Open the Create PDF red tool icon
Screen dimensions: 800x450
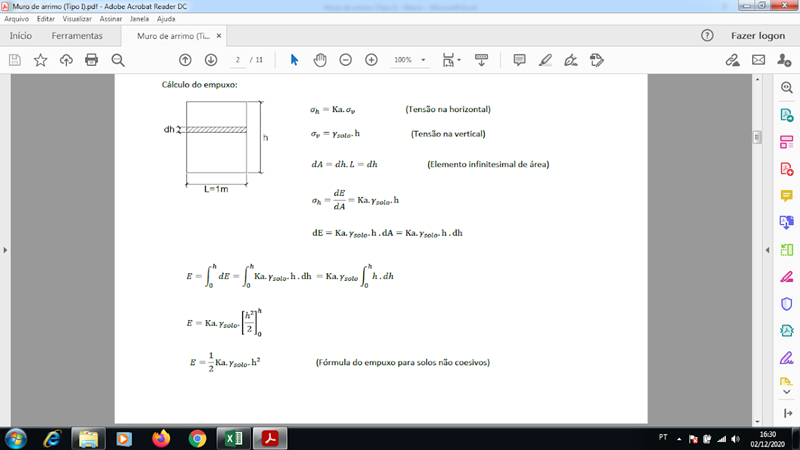point(787,169)
